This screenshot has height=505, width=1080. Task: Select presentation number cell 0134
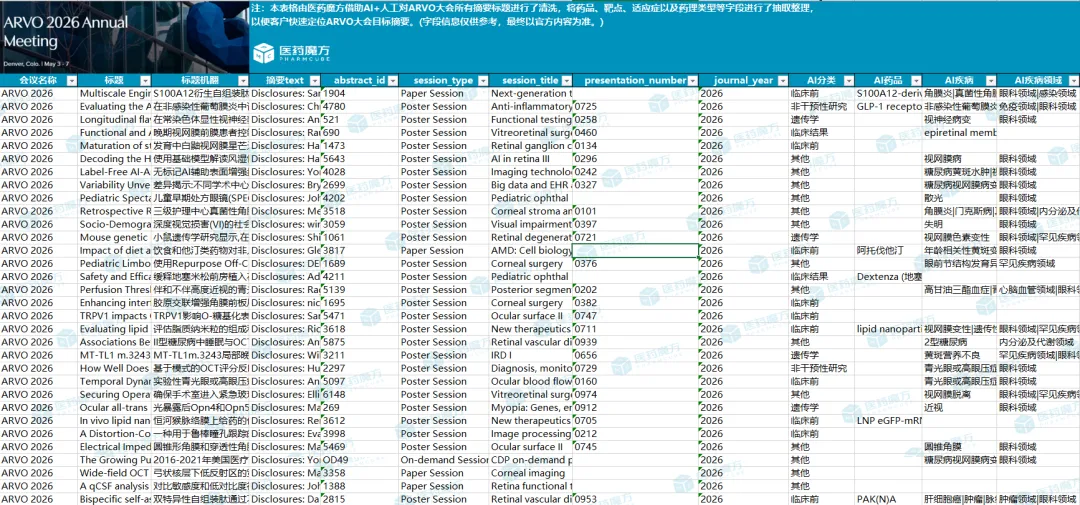point(636,145)
